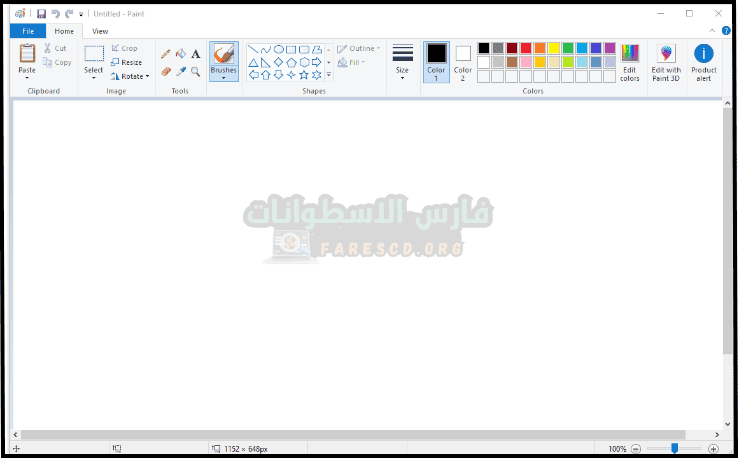
Task: Switch to the View tab
Action: [100, 31]
